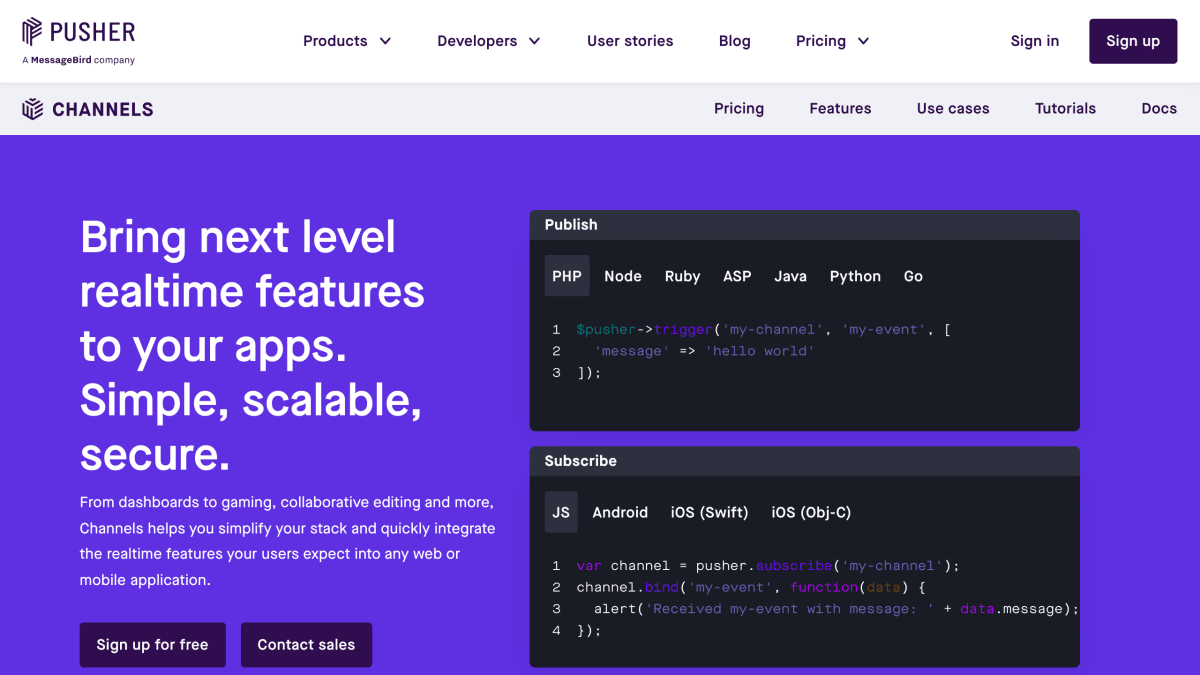Open Docs in Channels navigation
Image resolution: width=1200 pixels, height=675 pixels.
(1159, 108)
